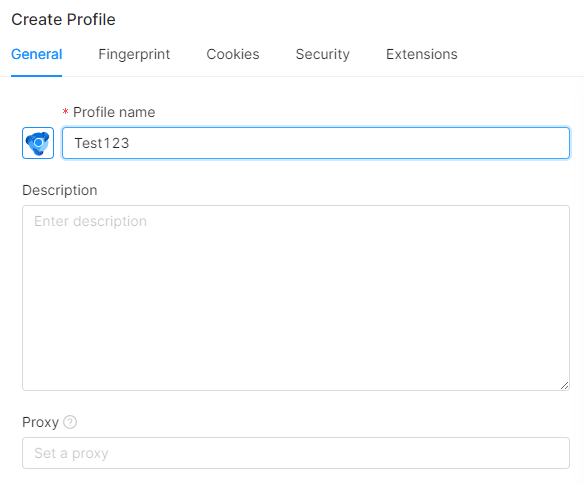Click the browser profile avatar icon
The height and width of the screenshot is (483, 584).
click(x=38, y=143)
